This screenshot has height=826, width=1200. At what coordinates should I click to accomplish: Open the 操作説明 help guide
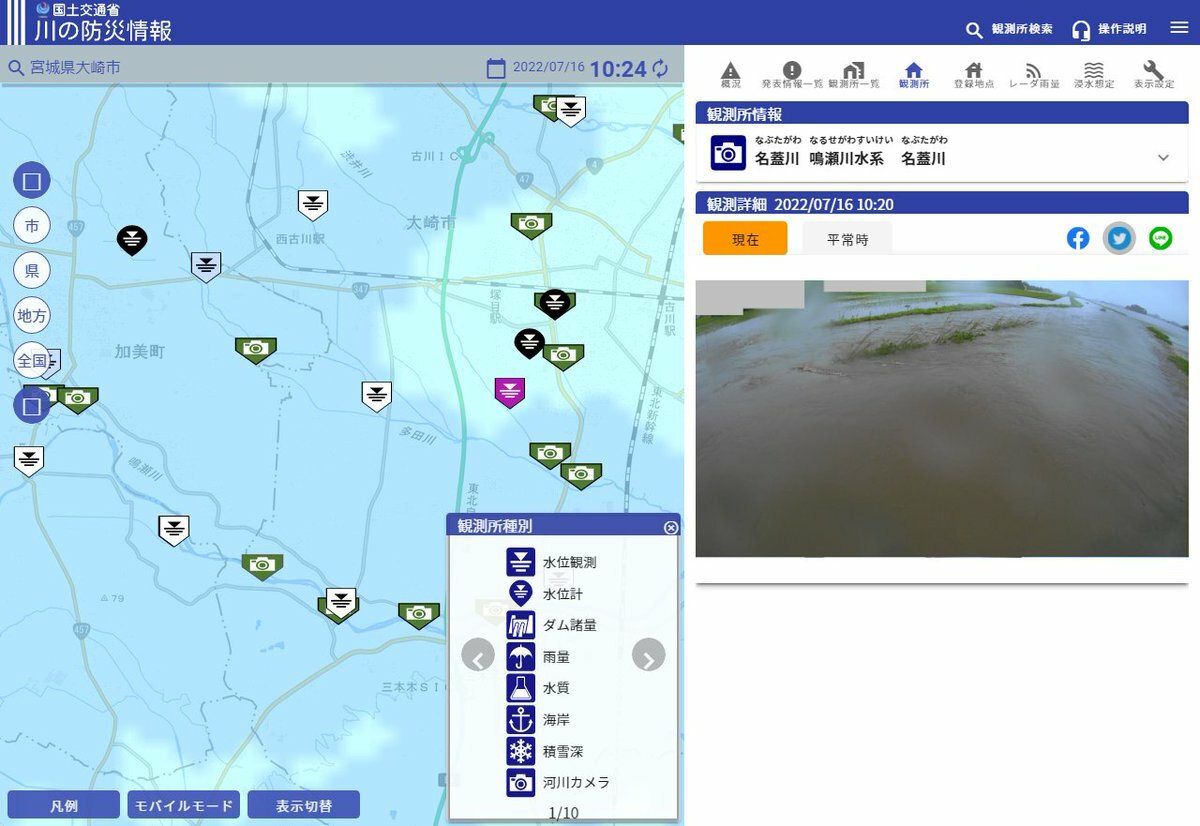point(1109,29)
